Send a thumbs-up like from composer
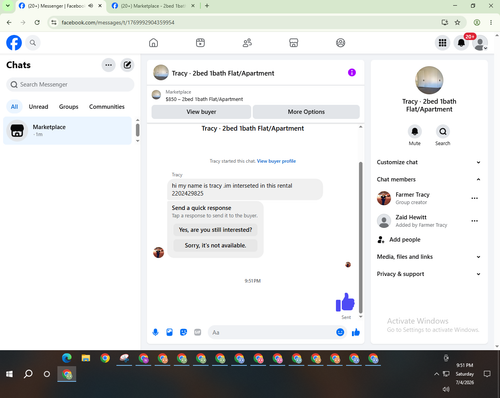Screen dimensions: 500x398 (x=356, y=332)
